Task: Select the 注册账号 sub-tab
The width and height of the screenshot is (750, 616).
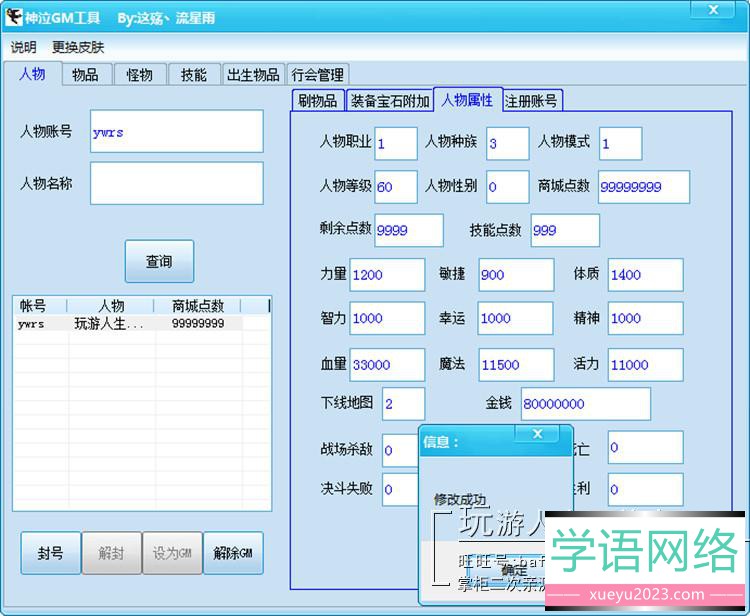Action: click(532, 101)
